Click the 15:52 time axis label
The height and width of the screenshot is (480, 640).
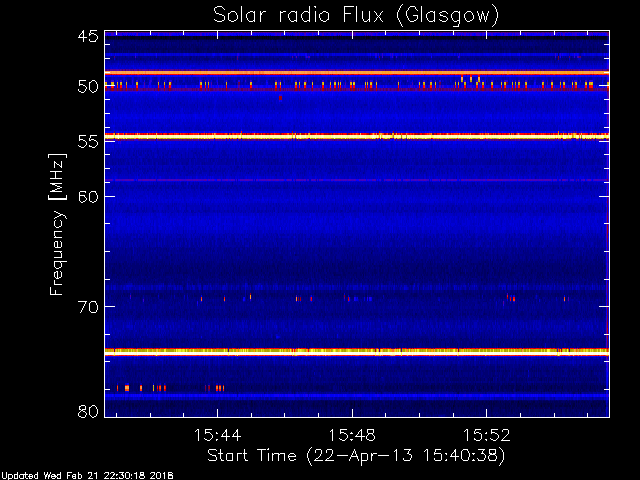[487, 435]
